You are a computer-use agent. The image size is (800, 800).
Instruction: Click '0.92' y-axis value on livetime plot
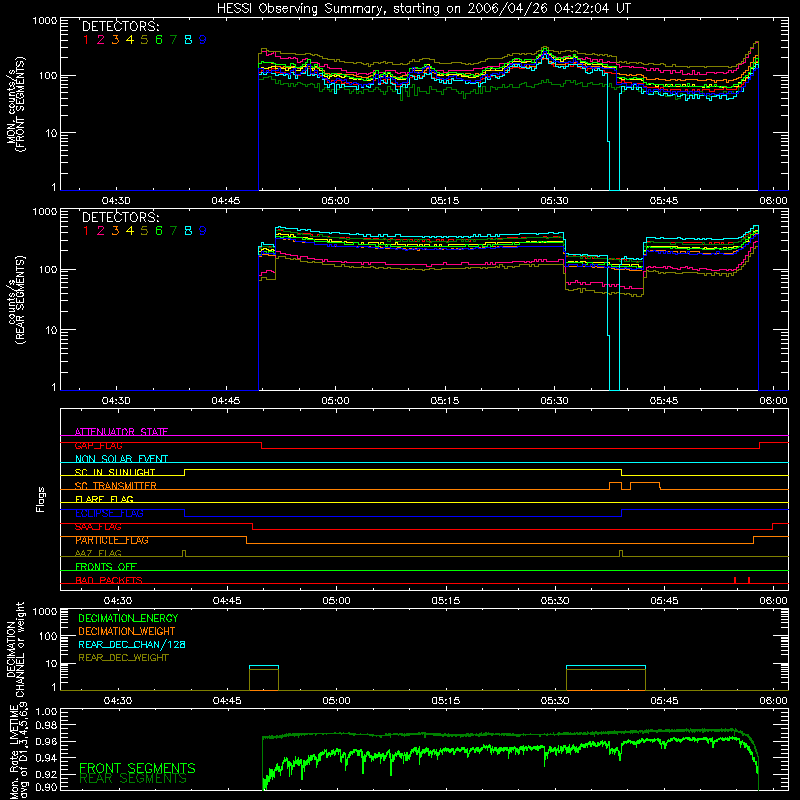tap(46, 774)
